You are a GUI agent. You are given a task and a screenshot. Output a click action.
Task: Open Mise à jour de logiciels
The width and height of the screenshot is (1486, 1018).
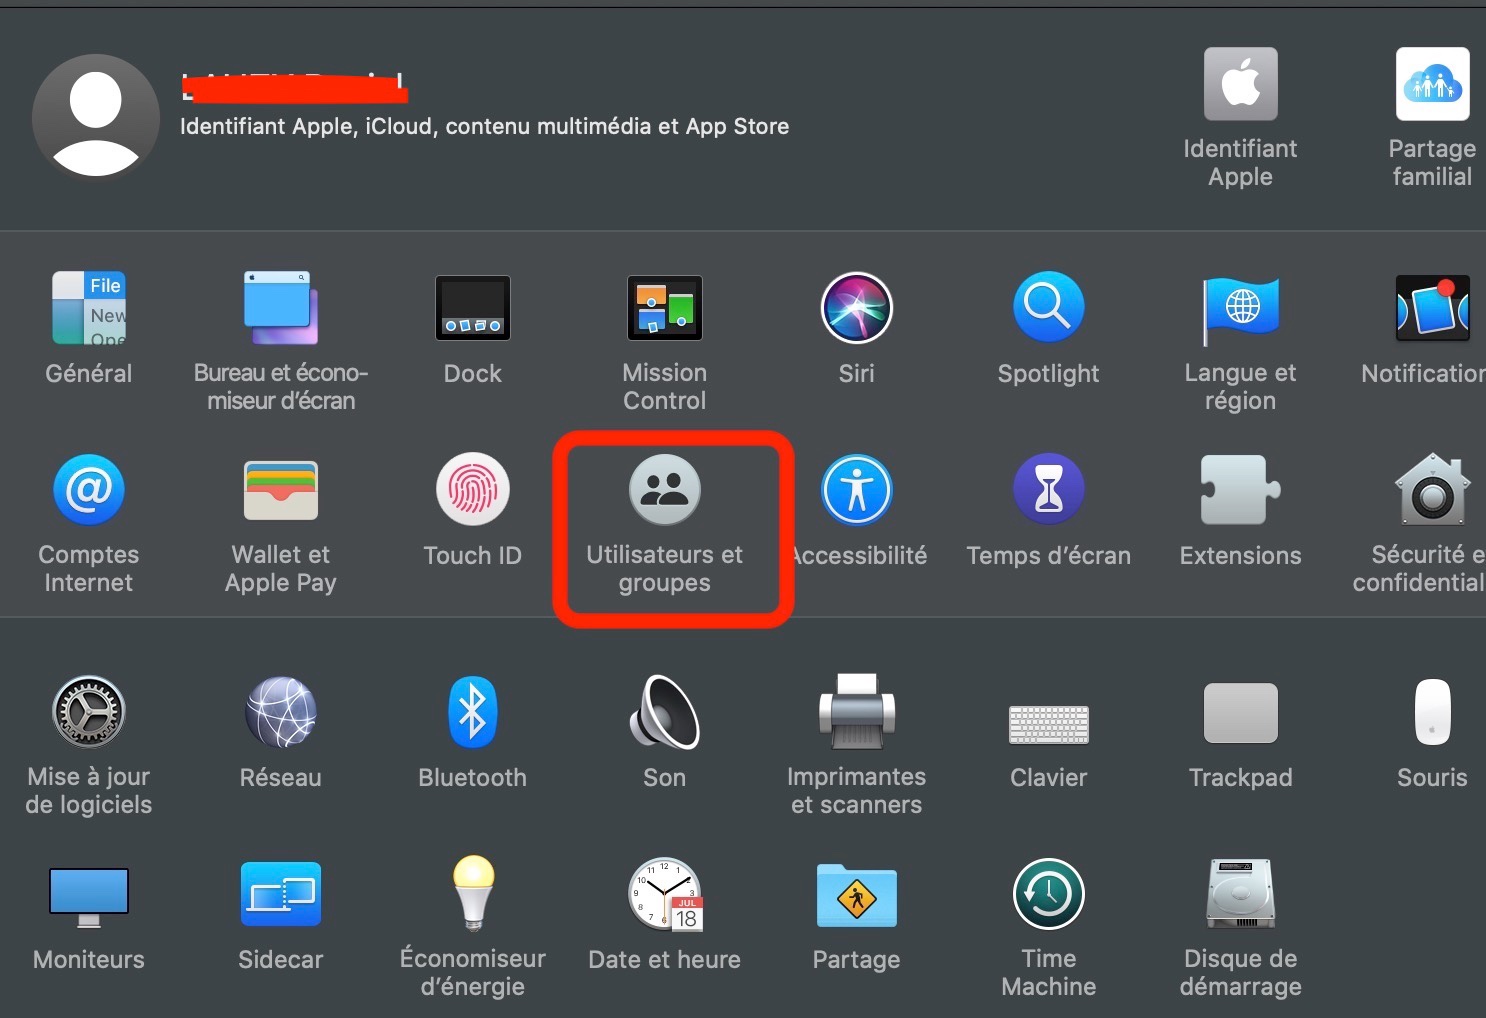pos(89,712)
